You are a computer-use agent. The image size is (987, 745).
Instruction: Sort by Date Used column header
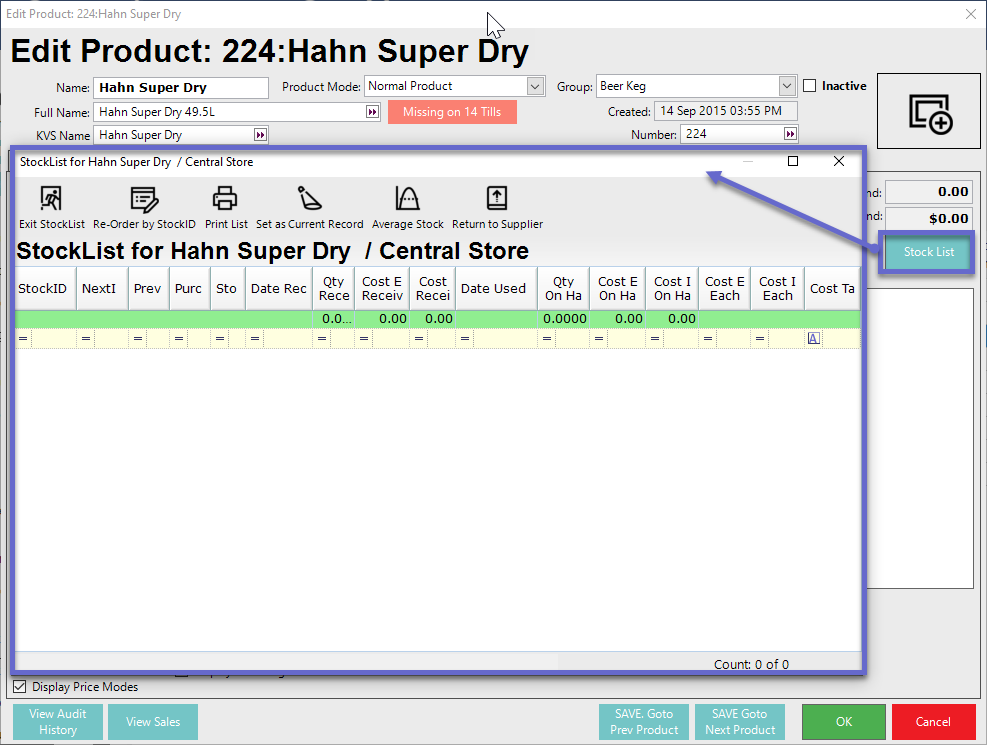tap(496, 288)
